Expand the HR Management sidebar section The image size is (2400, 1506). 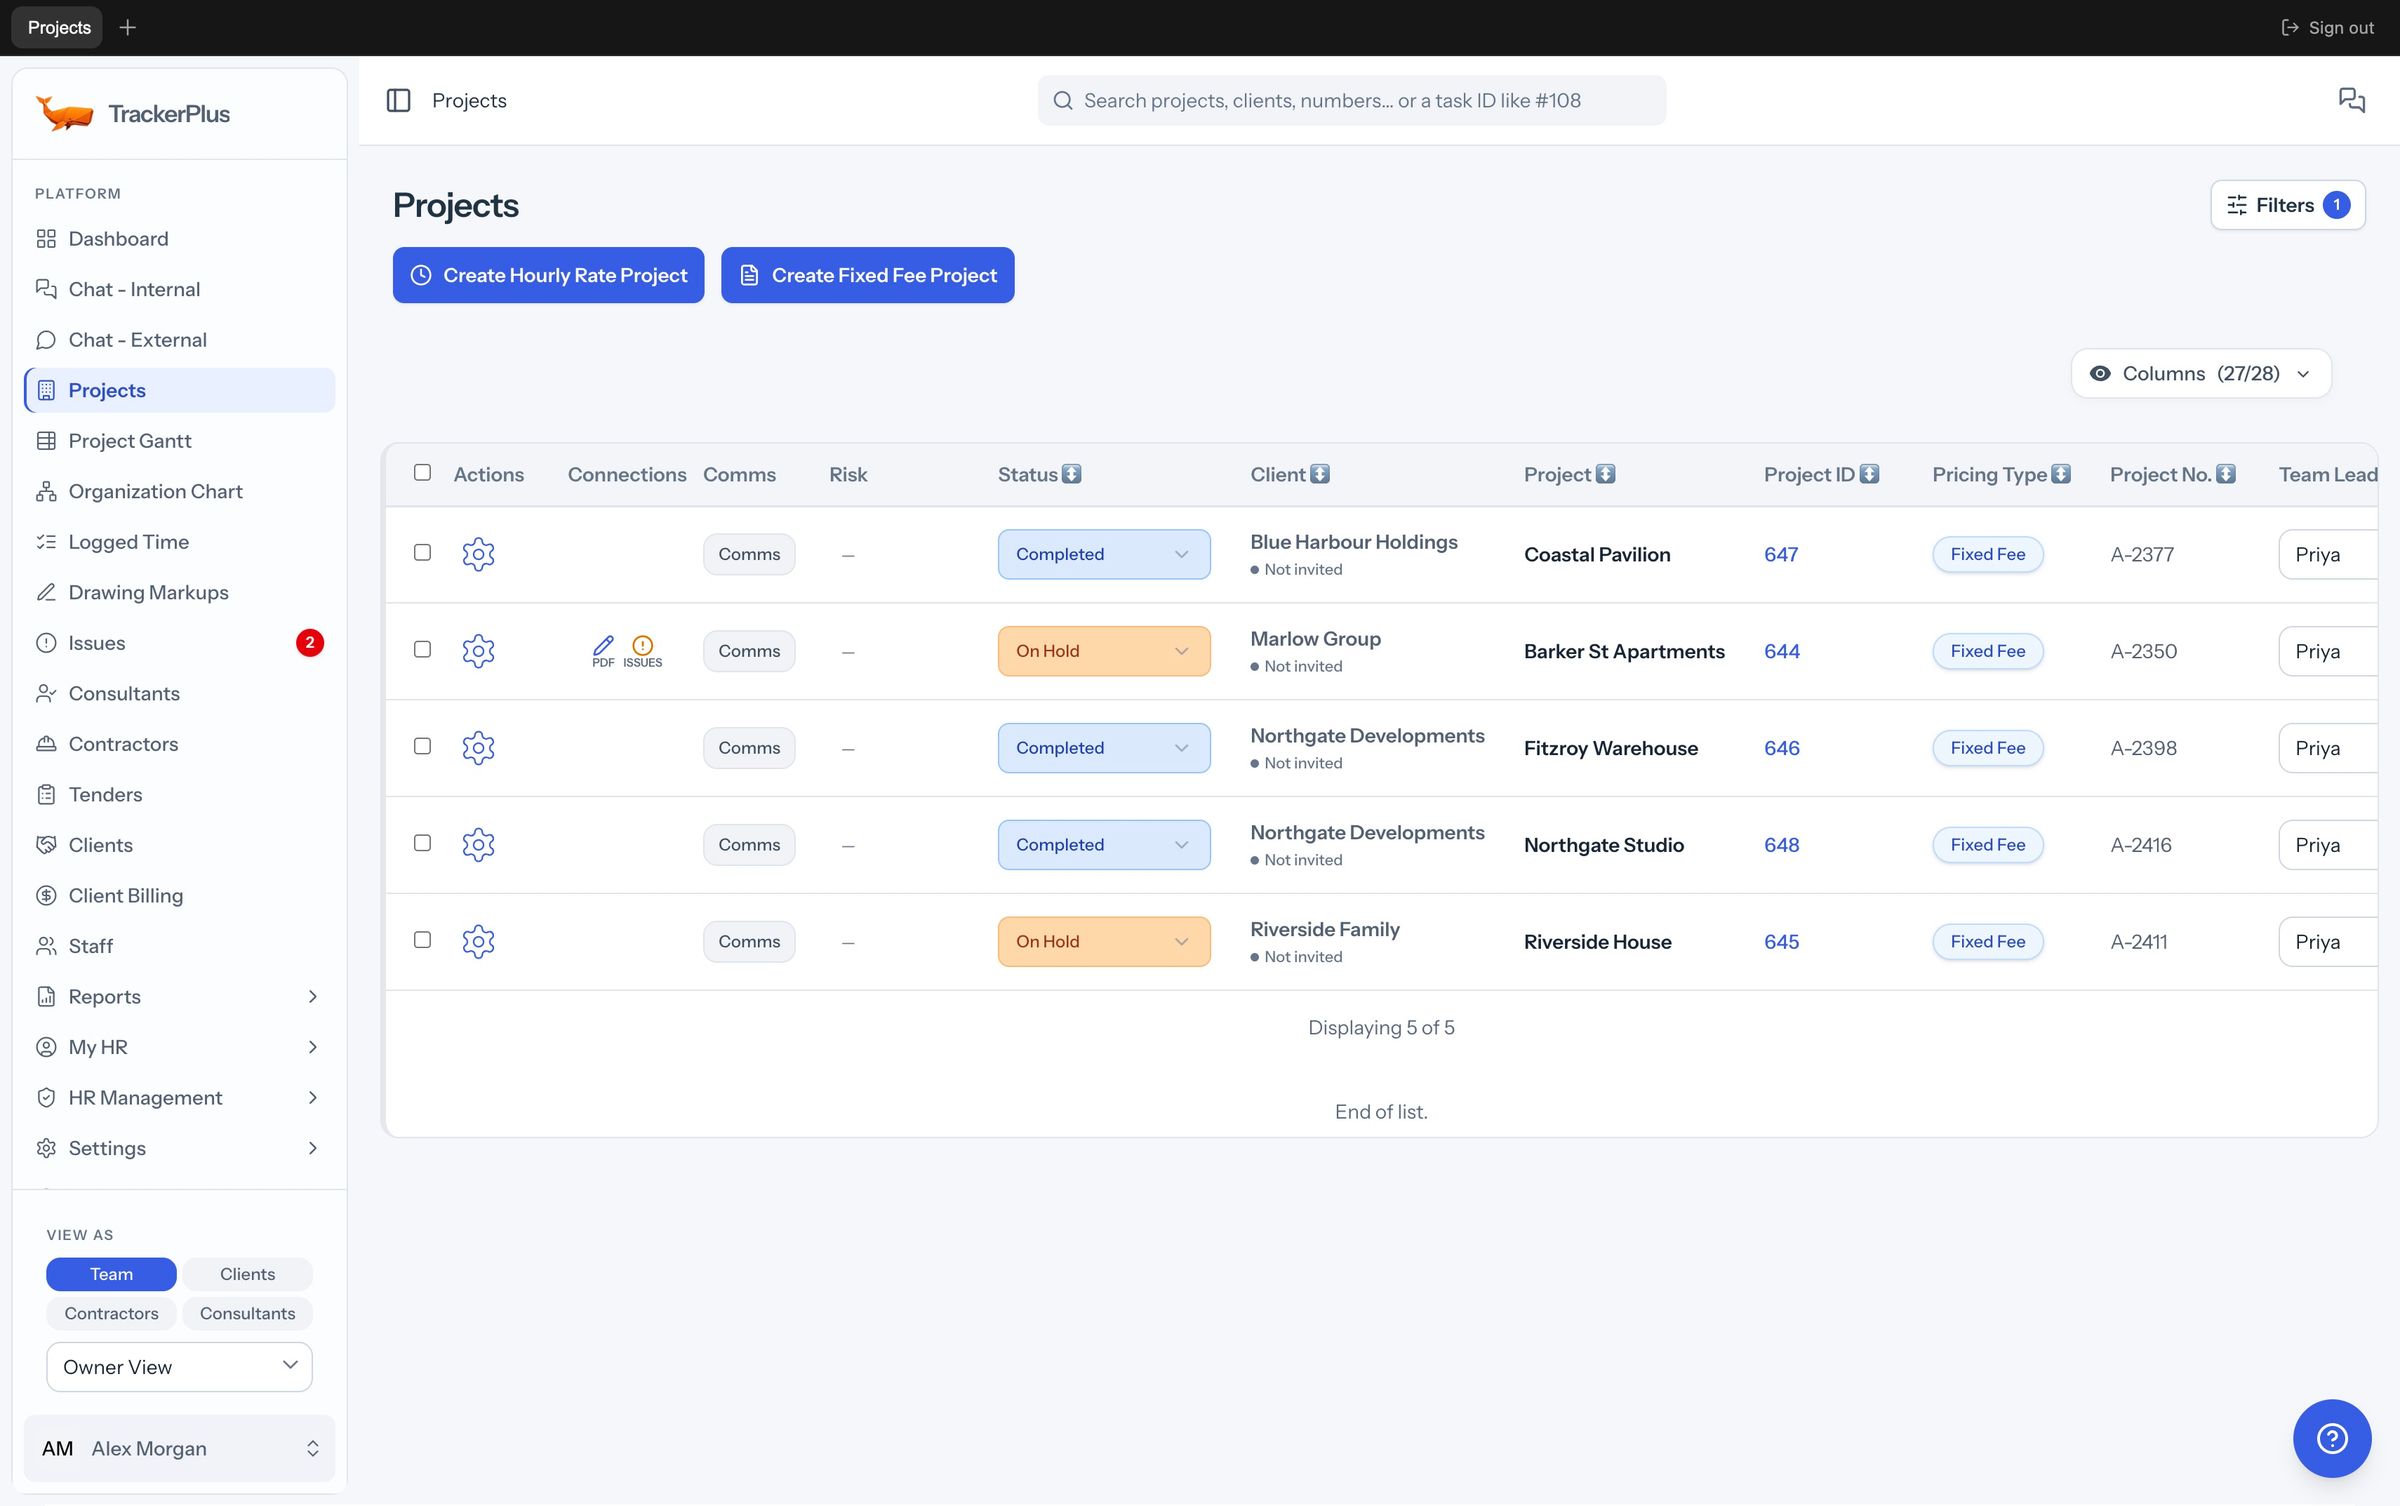179,1097
